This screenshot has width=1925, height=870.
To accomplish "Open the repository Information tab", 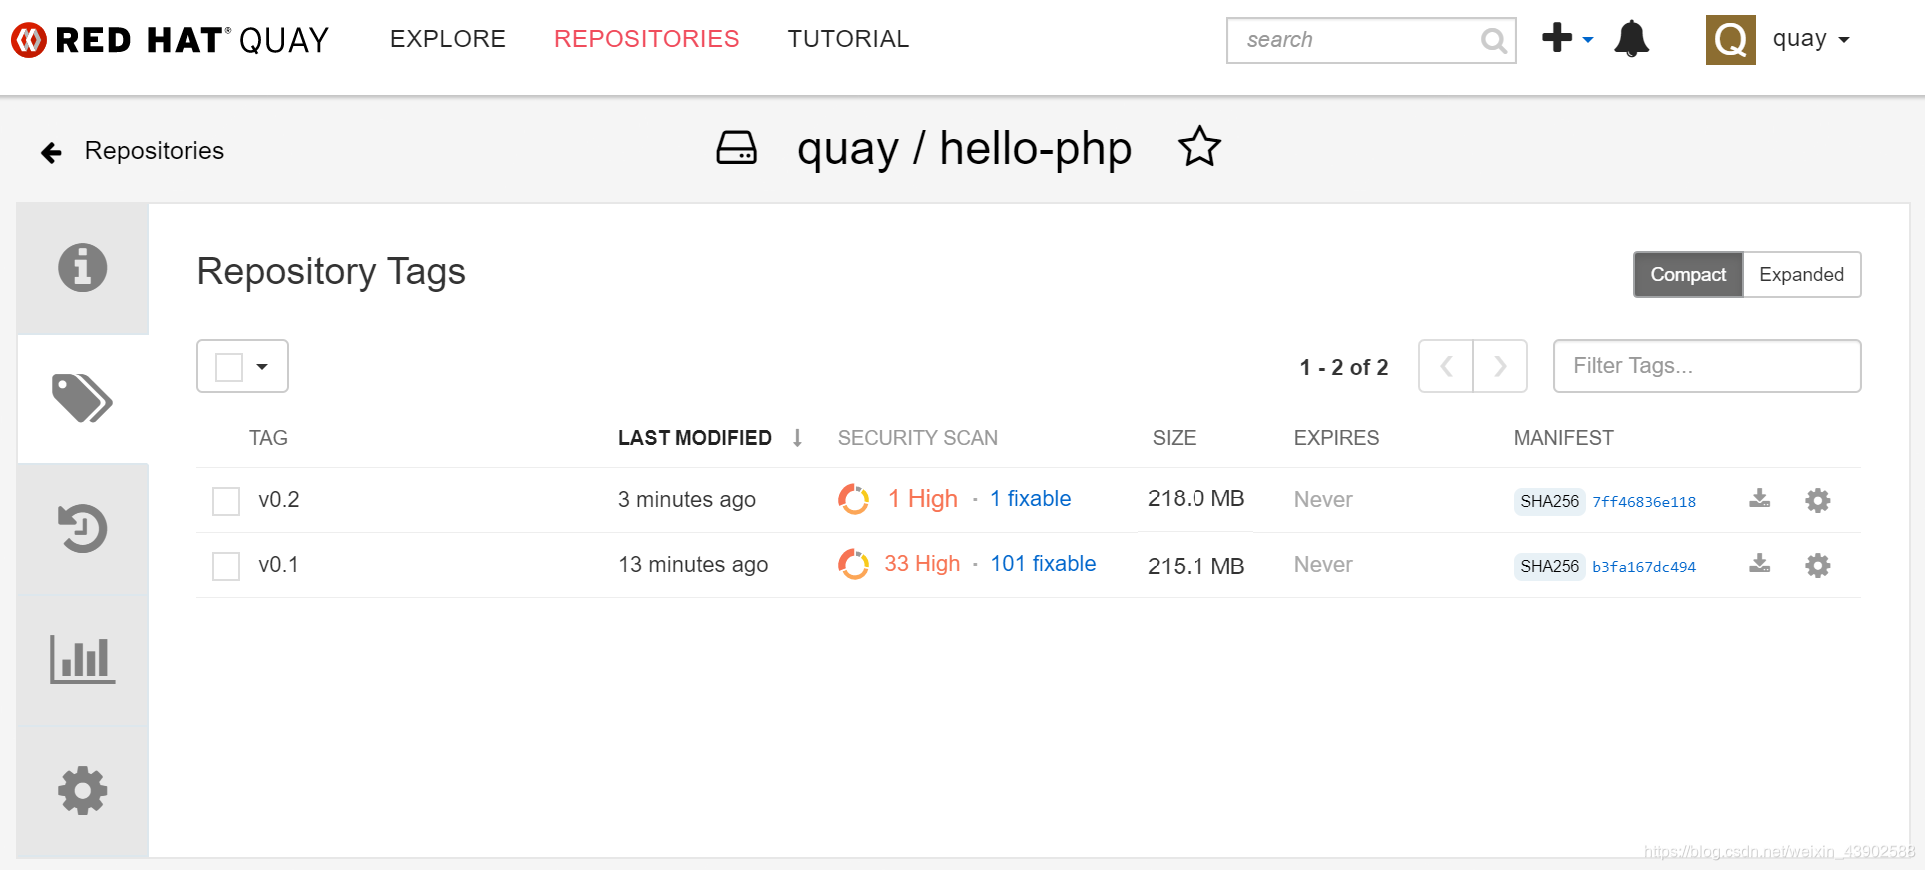I will coord(83,268).
